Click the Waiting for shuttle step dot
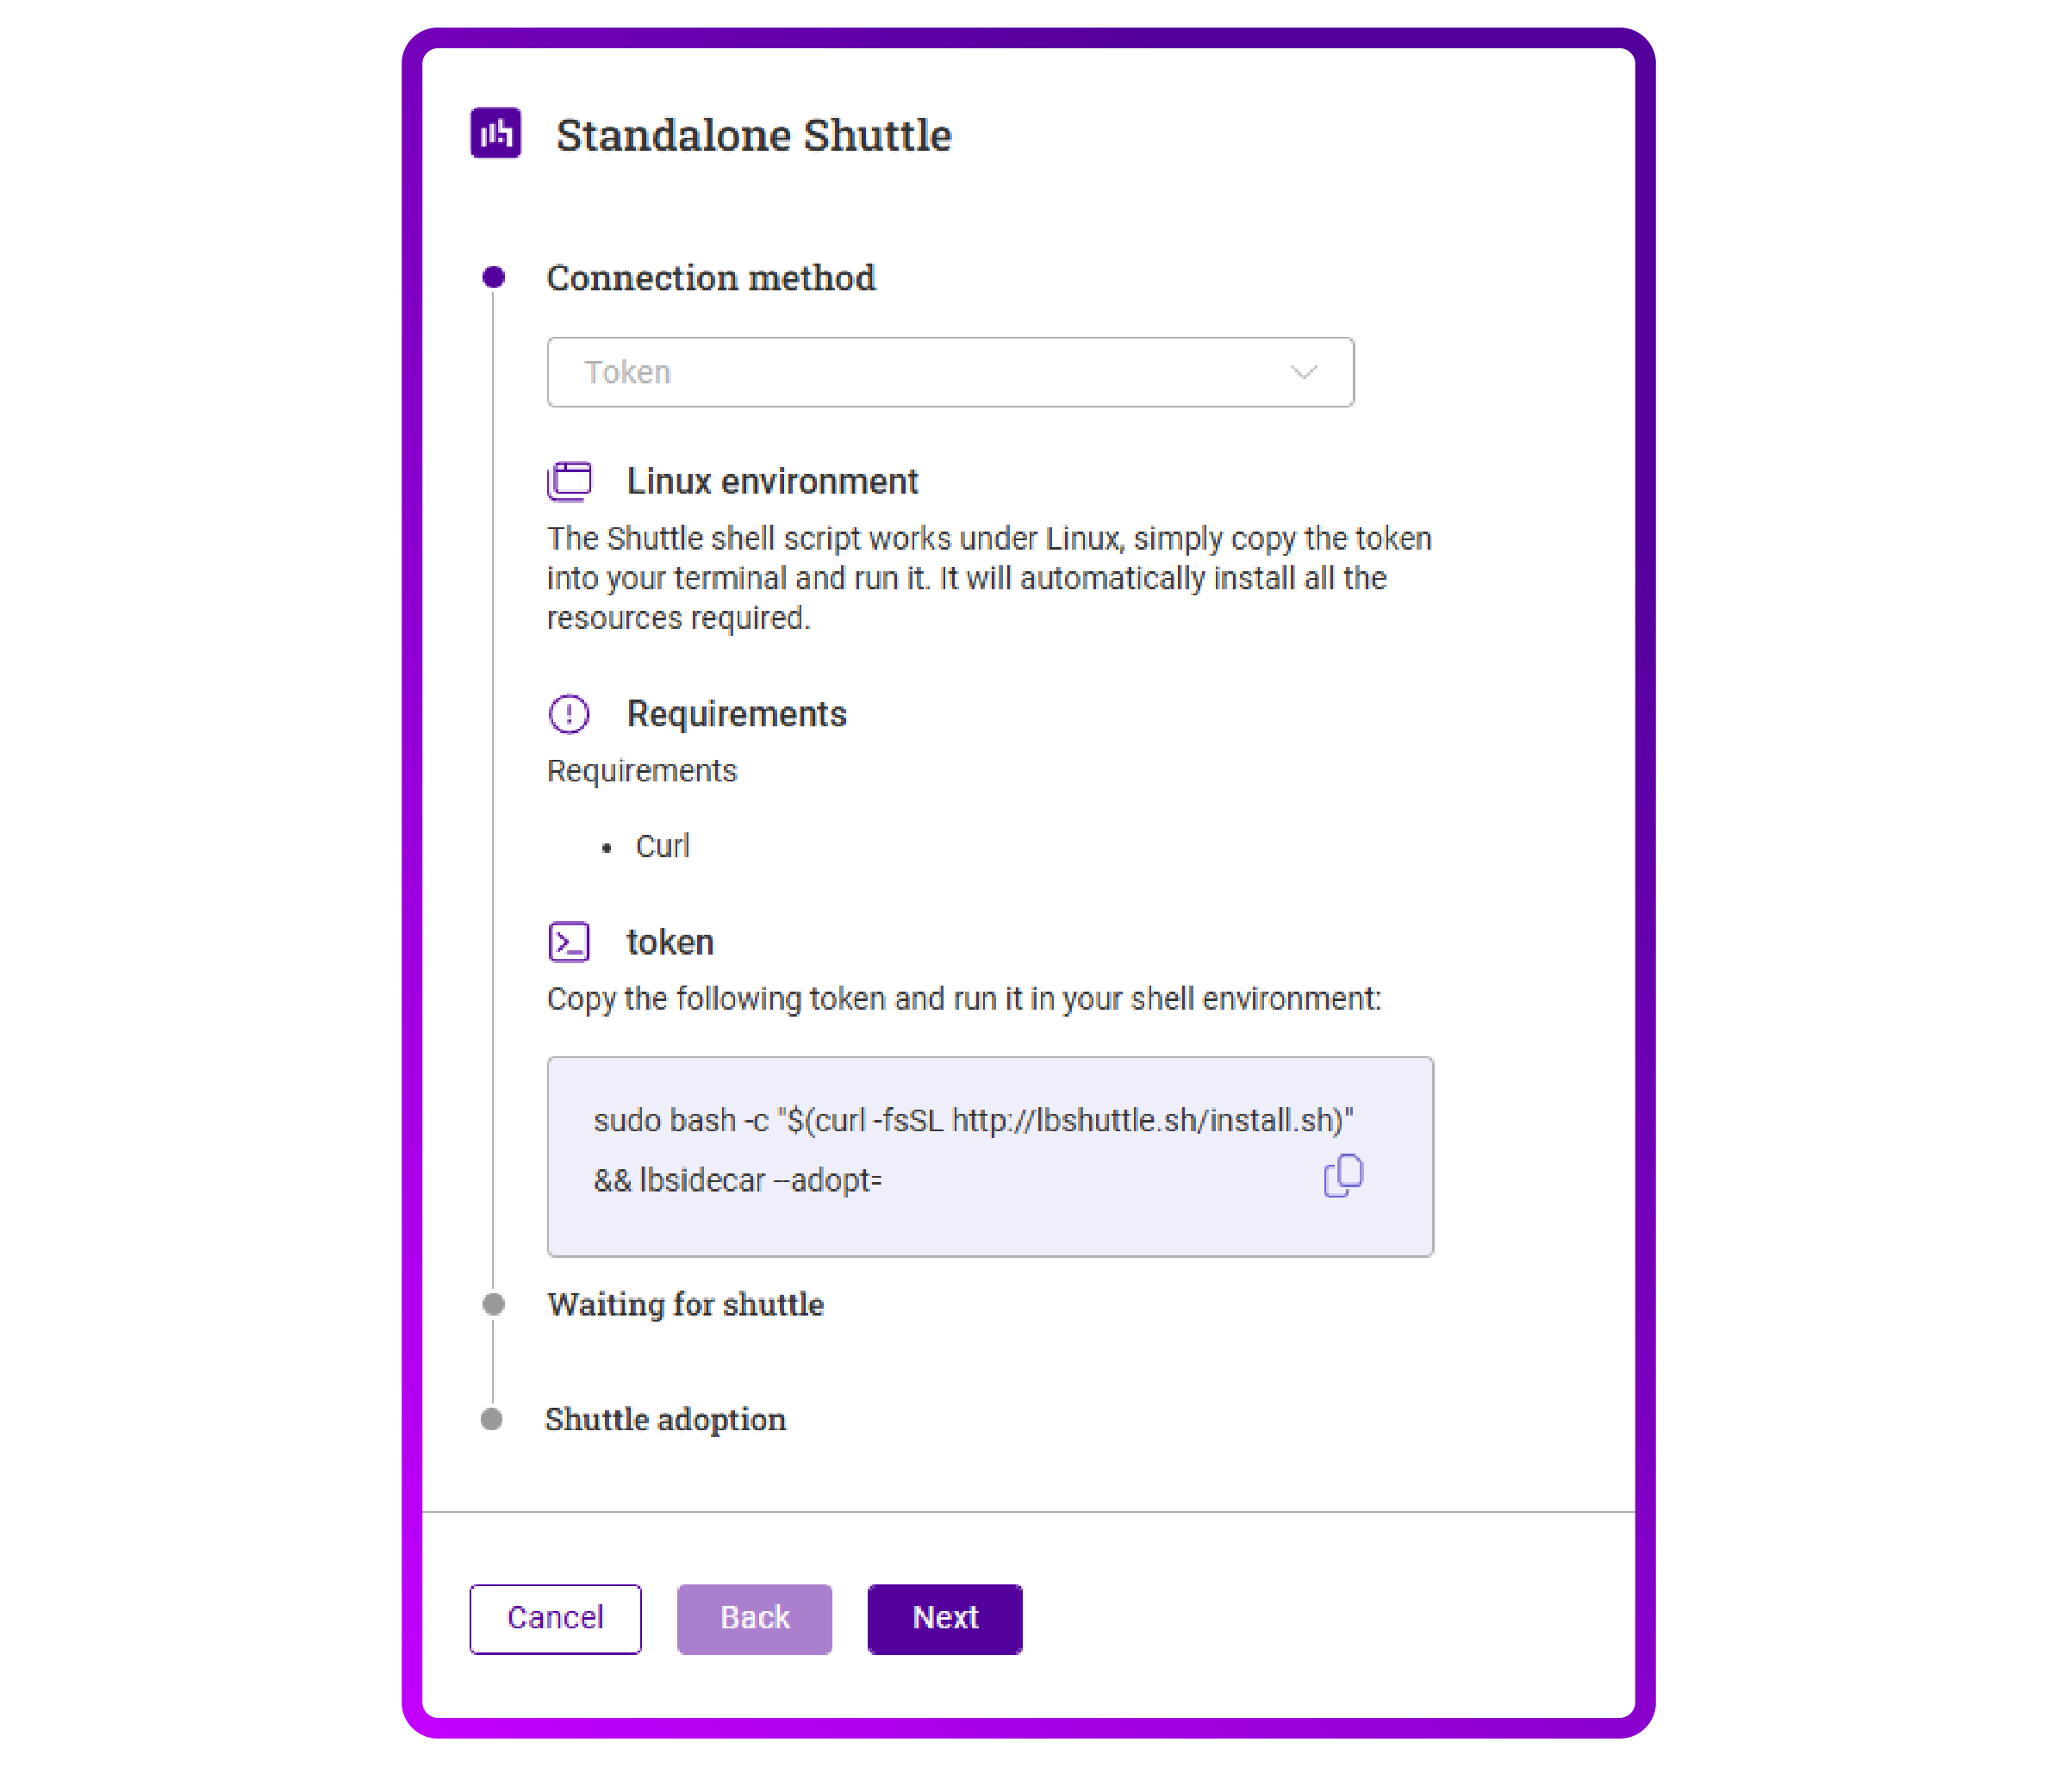 pyautogui.click(x=492, y=1304)
